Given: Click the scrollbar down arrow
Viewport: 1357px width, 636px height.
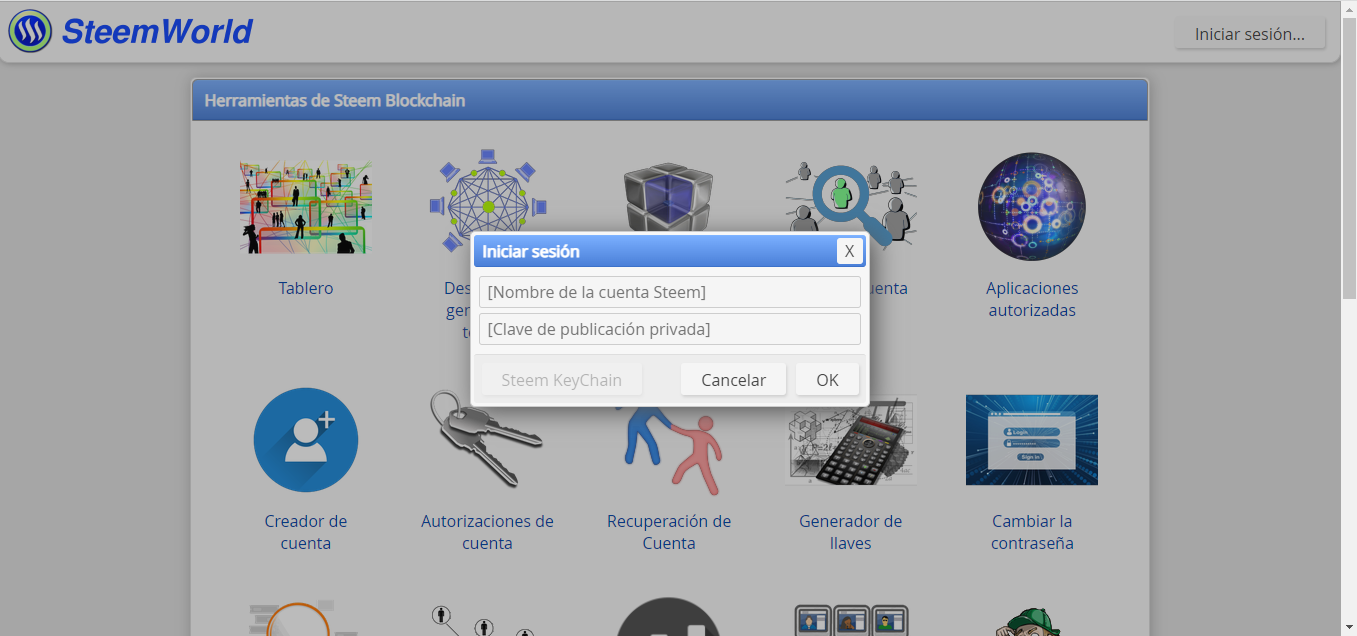Looking at the screenshot, I should (1348, 627).
